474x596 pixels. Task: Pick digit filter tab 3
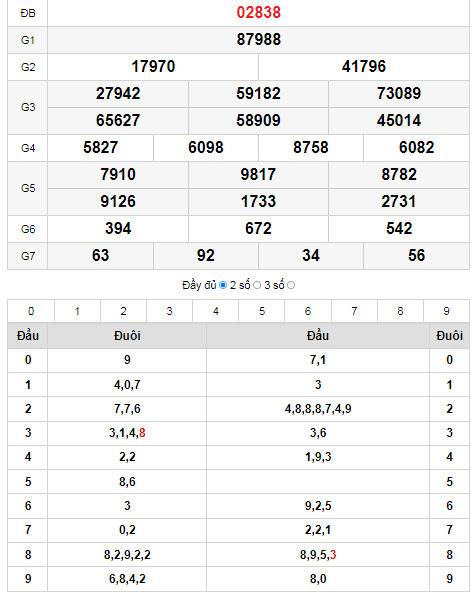pos(170,311)
